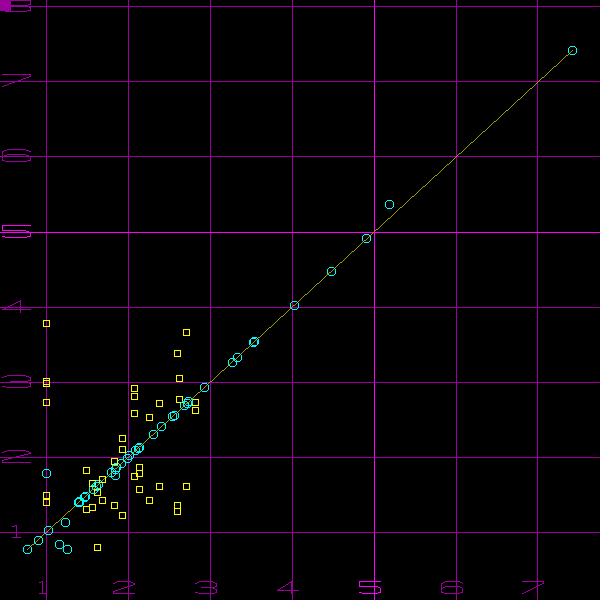Select the y-axis label 8 at top-left corner

[16, 7]
